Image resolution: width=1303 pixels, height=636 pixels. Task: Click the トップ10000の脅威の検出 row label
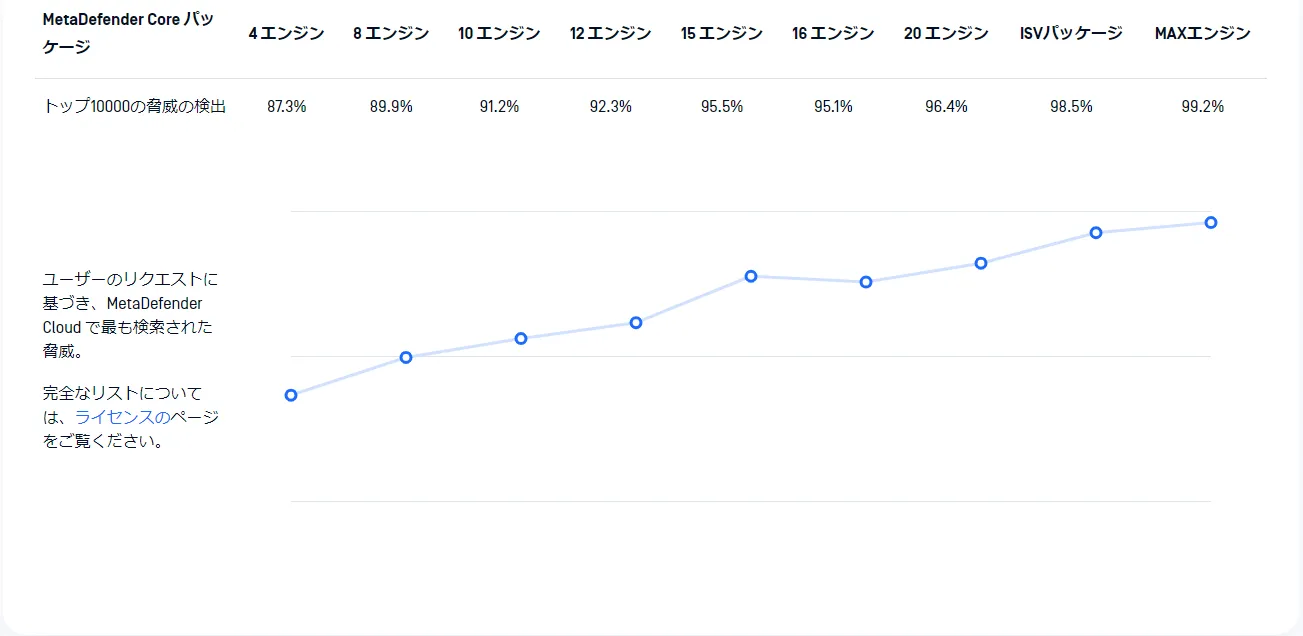[134, 107]
